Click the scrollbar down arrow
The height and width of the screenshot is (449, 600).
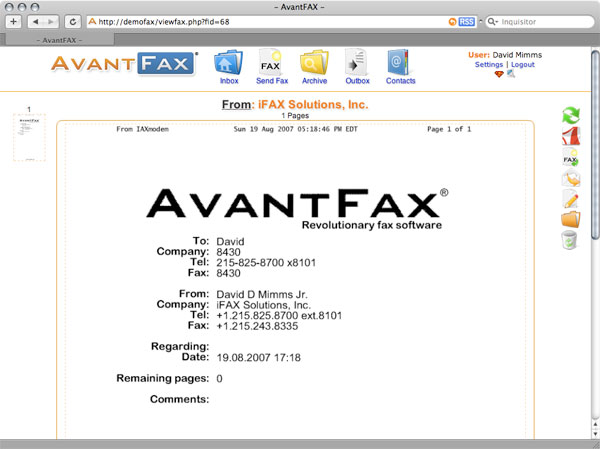pyautogui.click(x=595, y=434)
